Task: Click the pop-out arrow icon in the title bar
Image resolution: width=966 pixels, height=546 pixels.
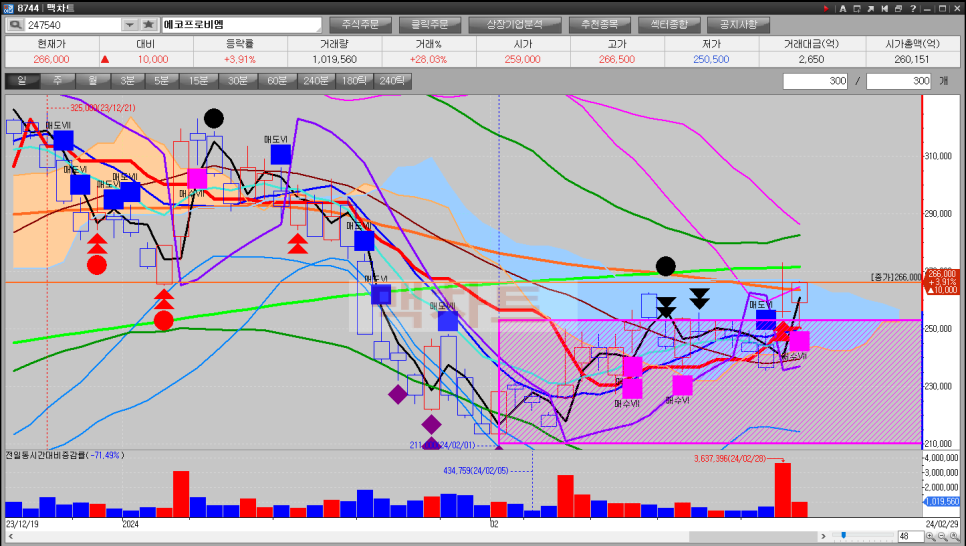Action: pyautogui.click(x=871, y=9)
